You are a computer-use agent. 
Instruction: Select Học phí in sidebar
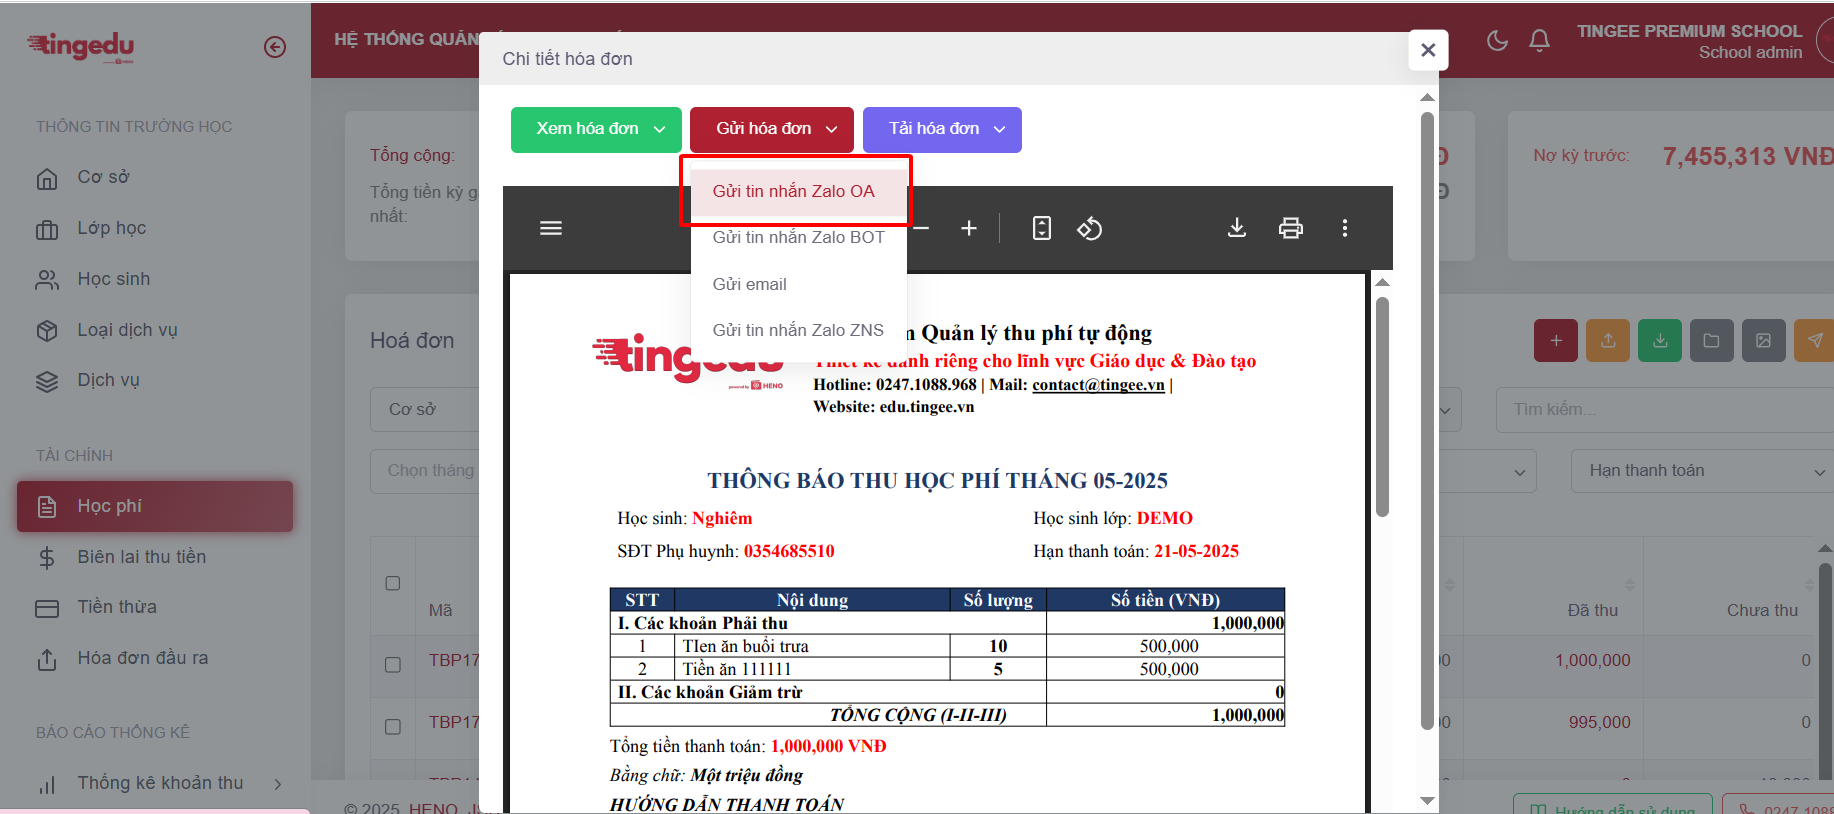click(x=155, y=506)
